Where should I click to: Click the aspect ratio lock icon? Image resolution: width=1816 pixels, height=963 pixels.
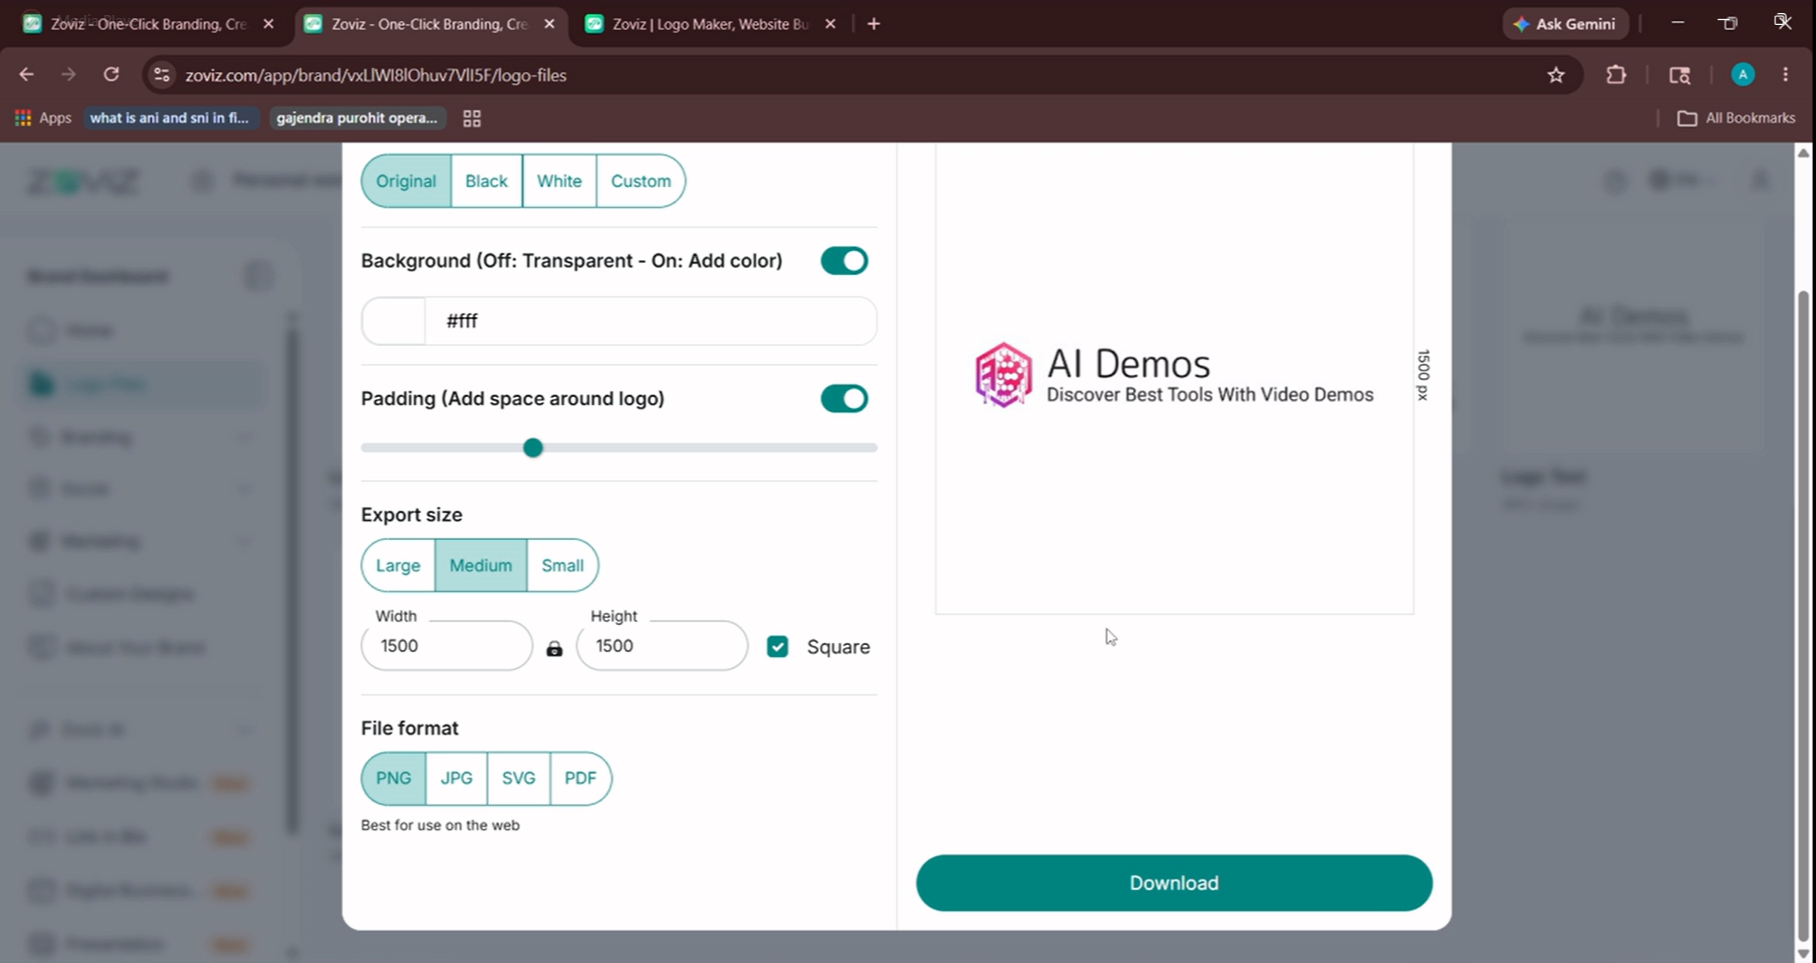(x=554, y=649)
